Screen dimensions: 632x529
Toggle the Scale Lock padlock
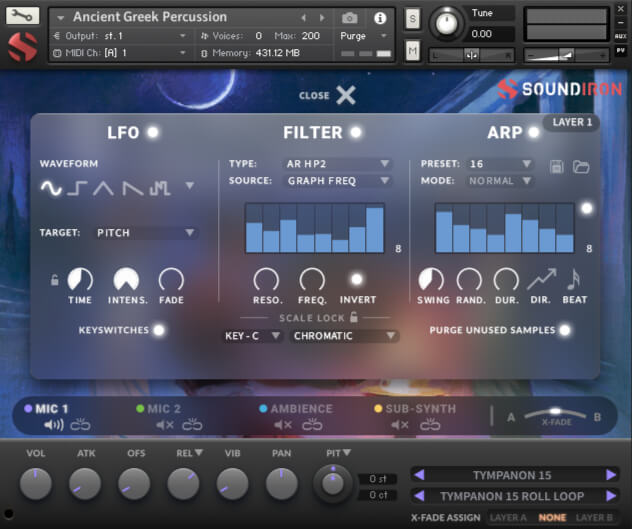(x=353, y=317)
